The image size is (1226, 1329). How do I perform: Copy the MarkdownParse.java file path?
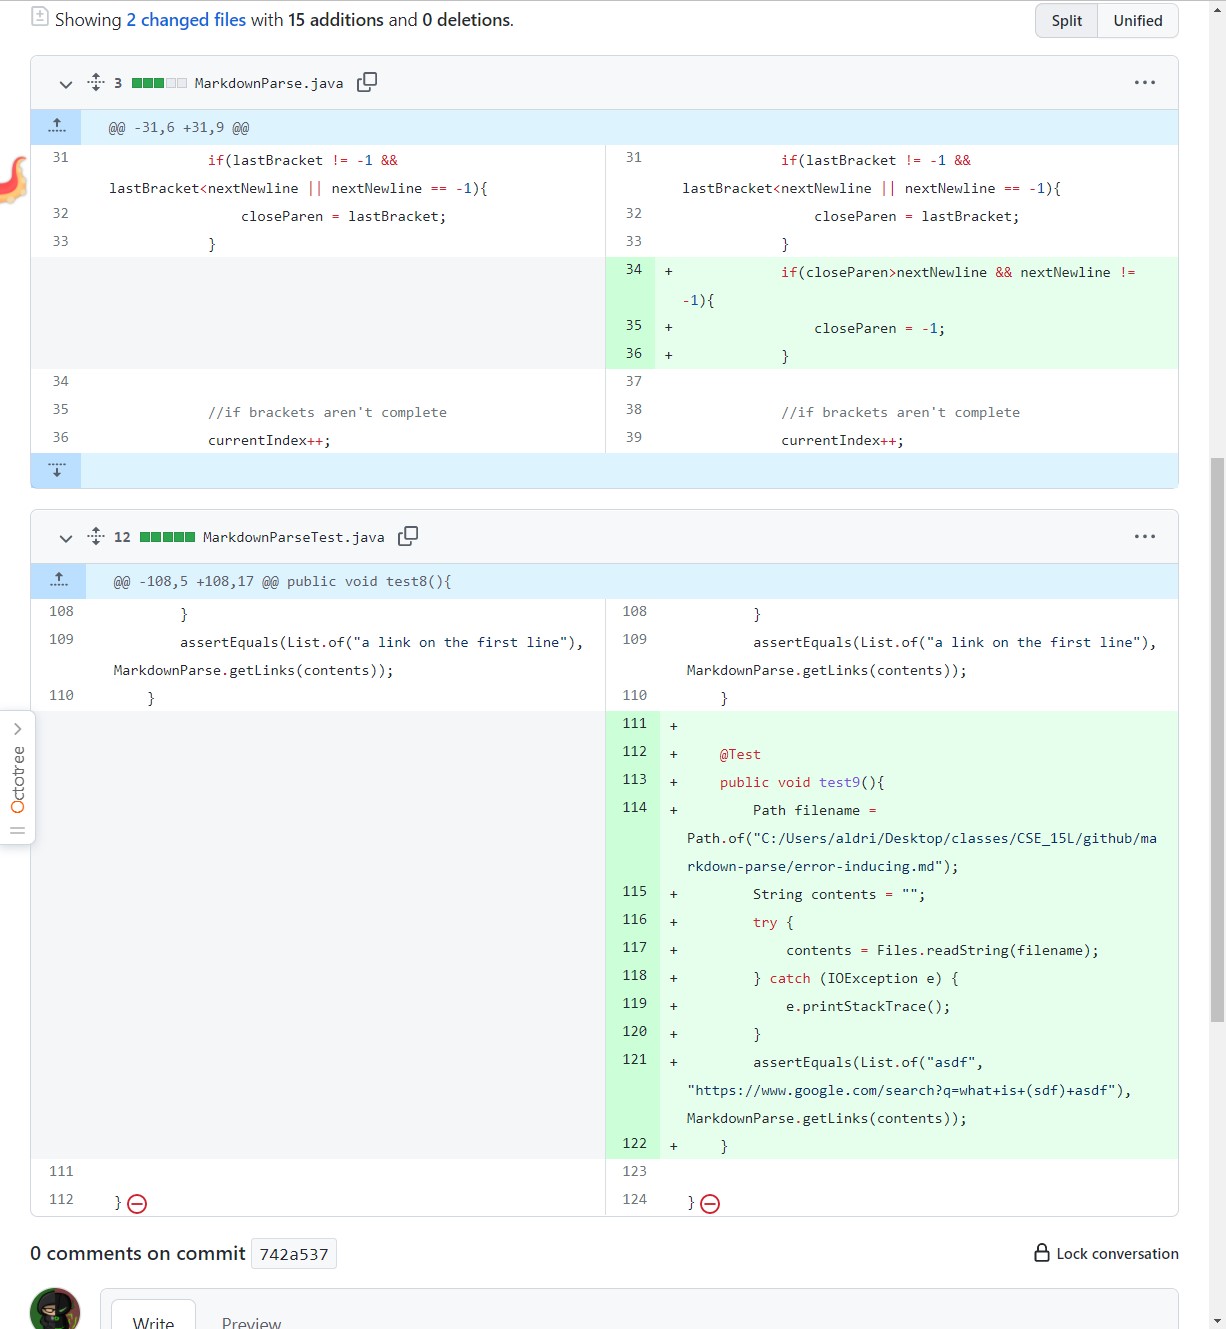[x=367, y=82]
